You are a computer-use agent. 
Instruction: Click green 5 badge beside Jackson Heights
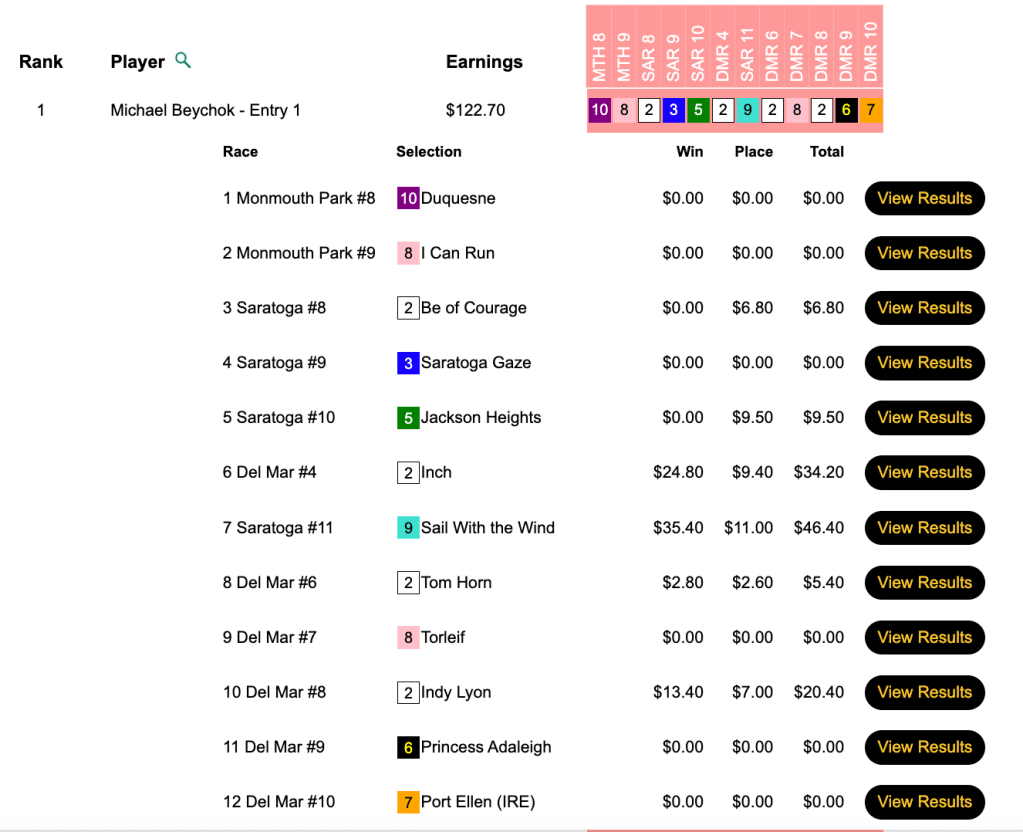[x=408, y=418]
